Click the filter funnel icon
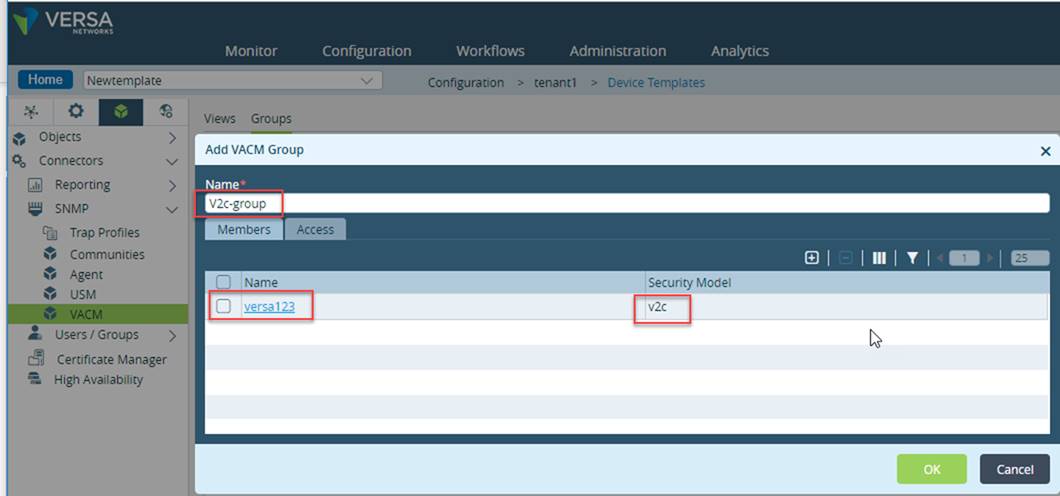 click(912, 257)
